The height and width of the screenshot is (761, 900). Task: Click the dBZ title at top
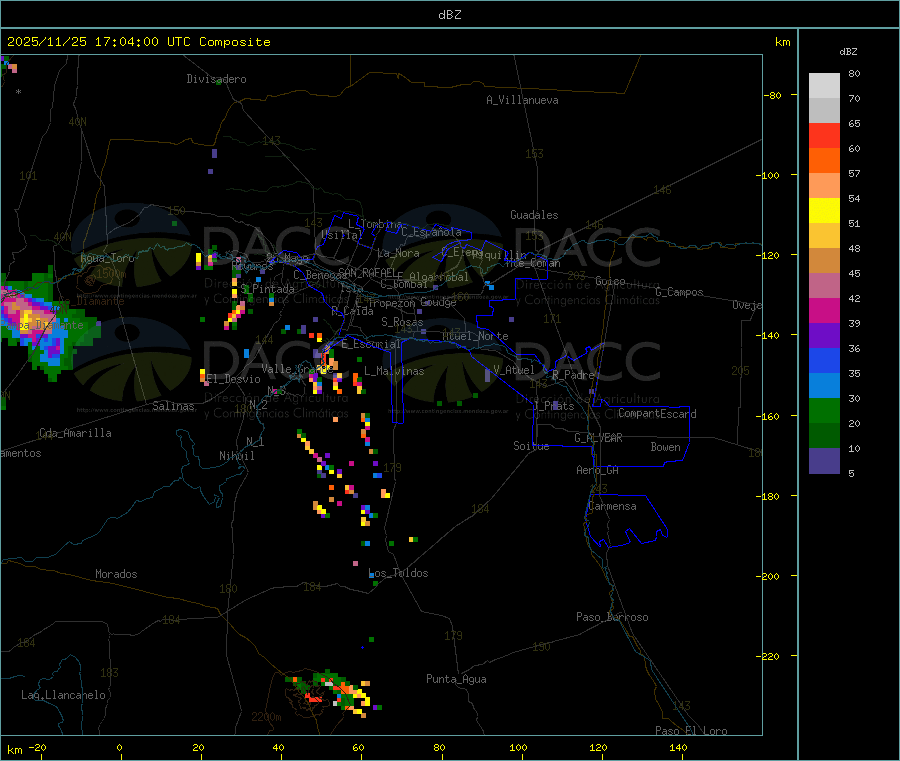[449, 15]
